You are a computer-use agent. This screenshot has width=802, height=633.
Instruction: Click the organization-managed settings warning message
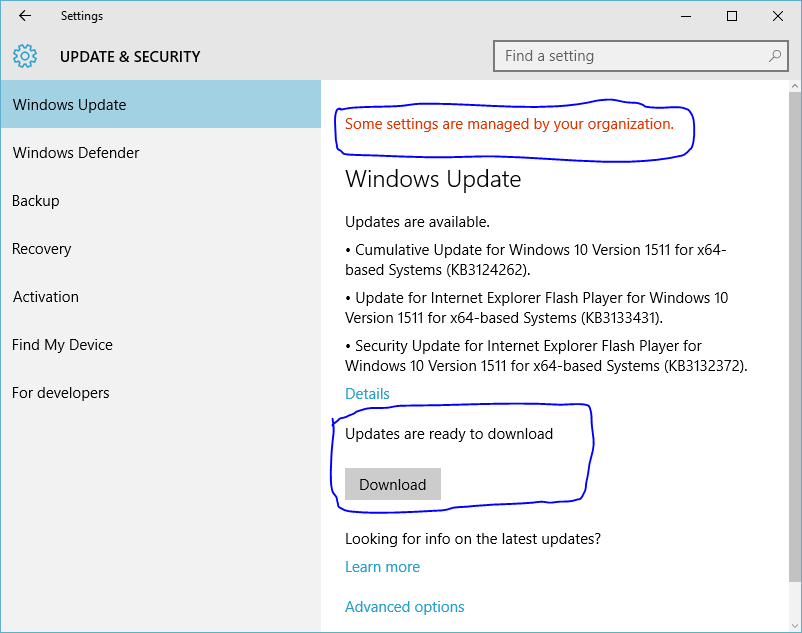tap(508, 124)
